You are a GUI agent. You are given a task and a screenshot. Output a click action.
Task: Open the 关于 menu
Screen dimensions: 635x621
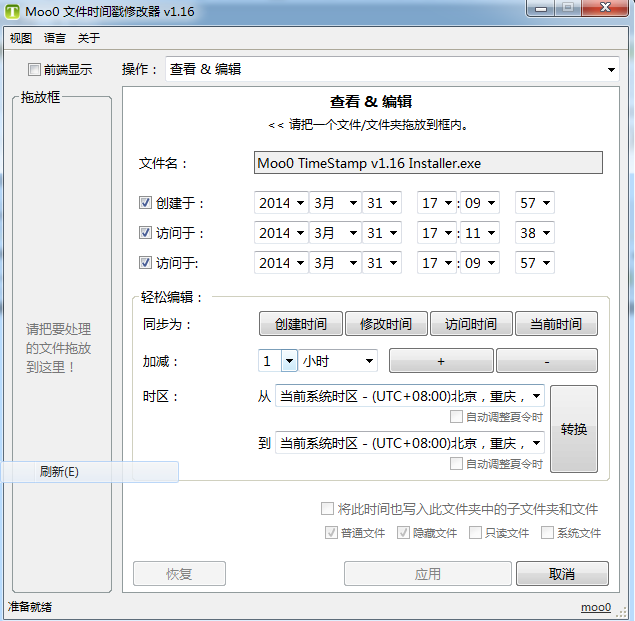[x=89, y=38]
